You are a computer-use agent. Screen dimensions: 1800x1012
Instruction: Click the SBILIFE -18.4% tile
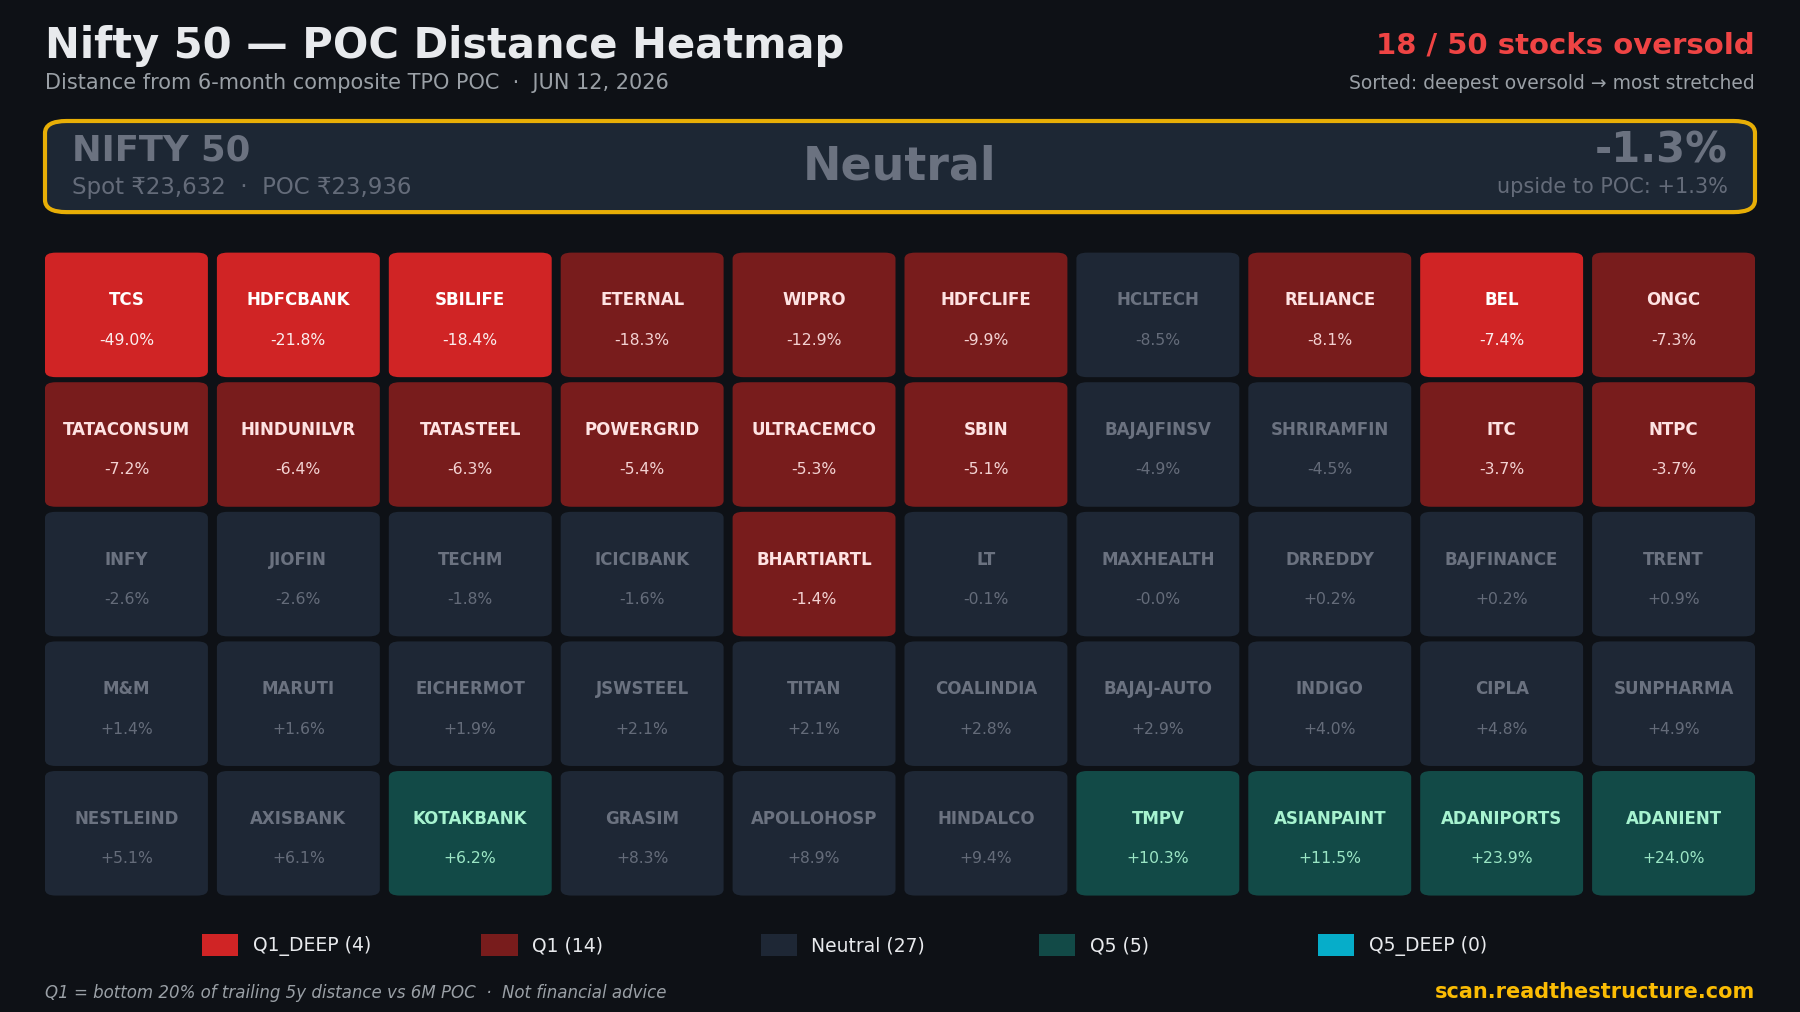click(x=470, y=315)
